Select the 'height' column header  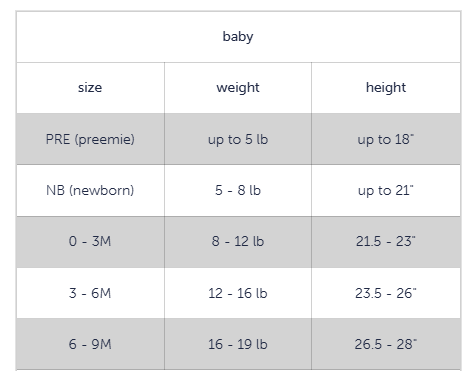(x=386, y=88)
